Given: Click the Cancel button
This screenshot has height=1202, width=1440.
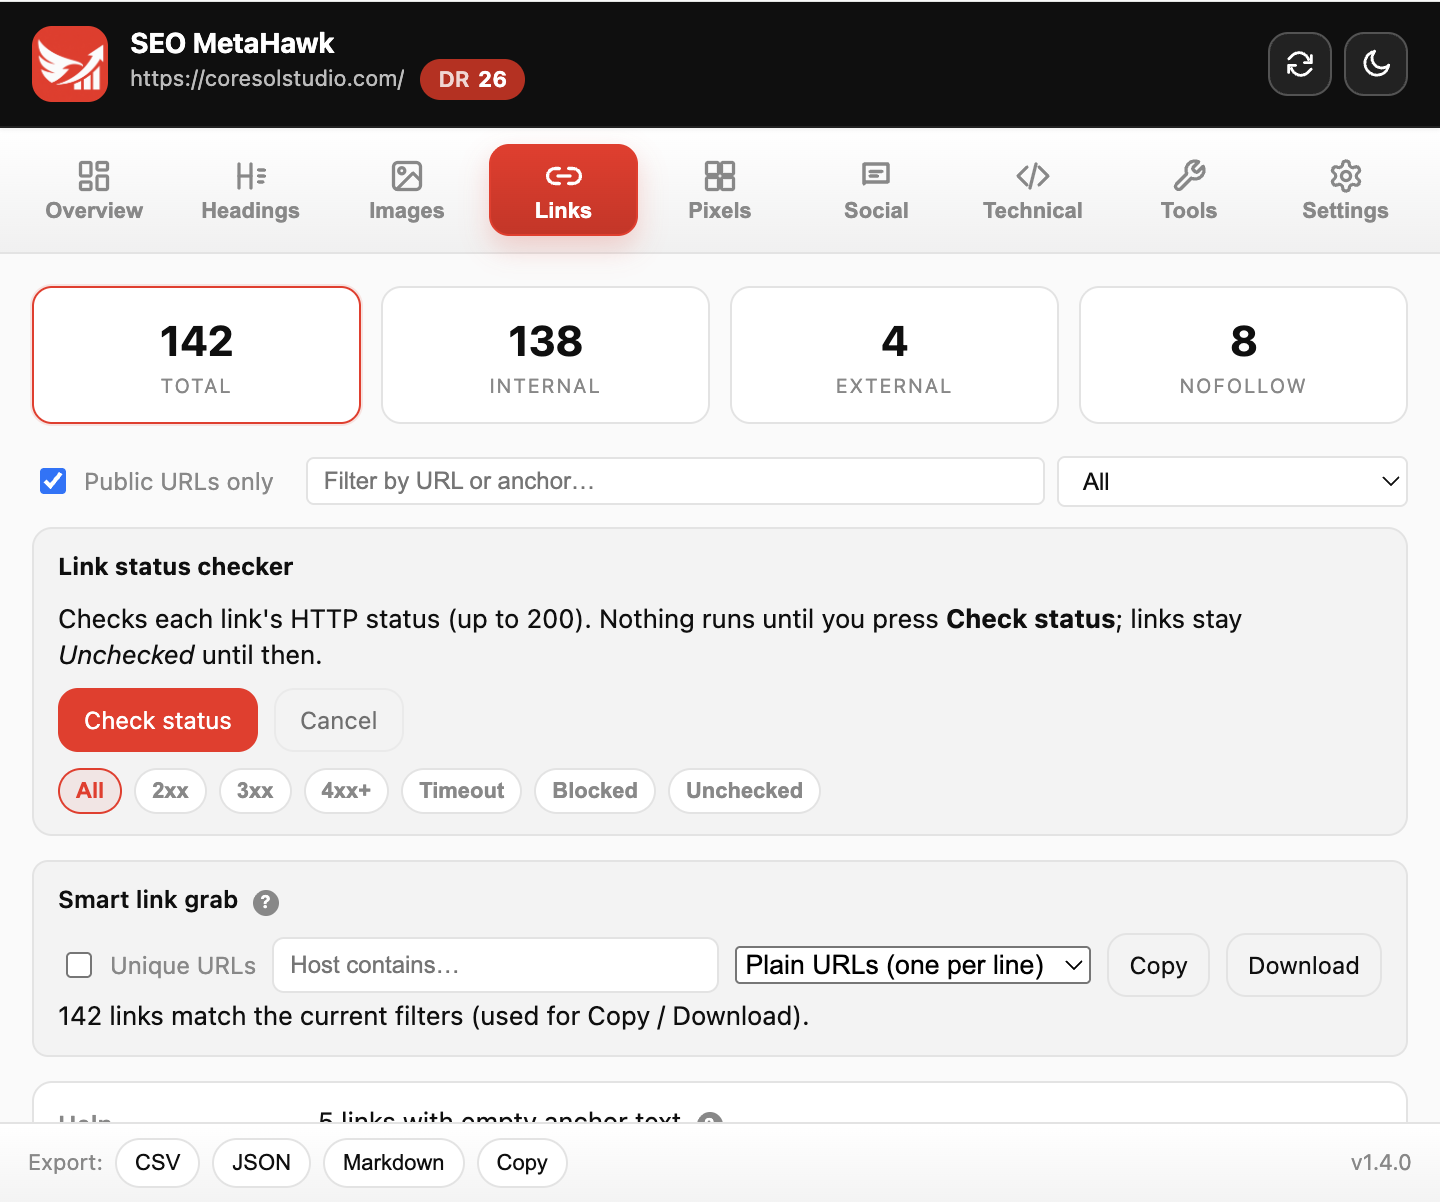Looking at the screenshot, I should [339, 720].
